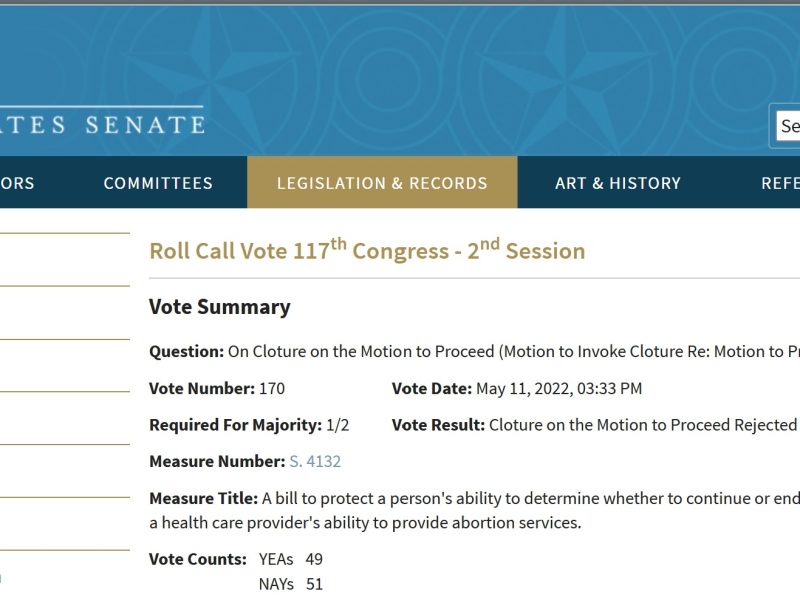Click the Question cloture motion text
The image size is (800, 600).
512,352
